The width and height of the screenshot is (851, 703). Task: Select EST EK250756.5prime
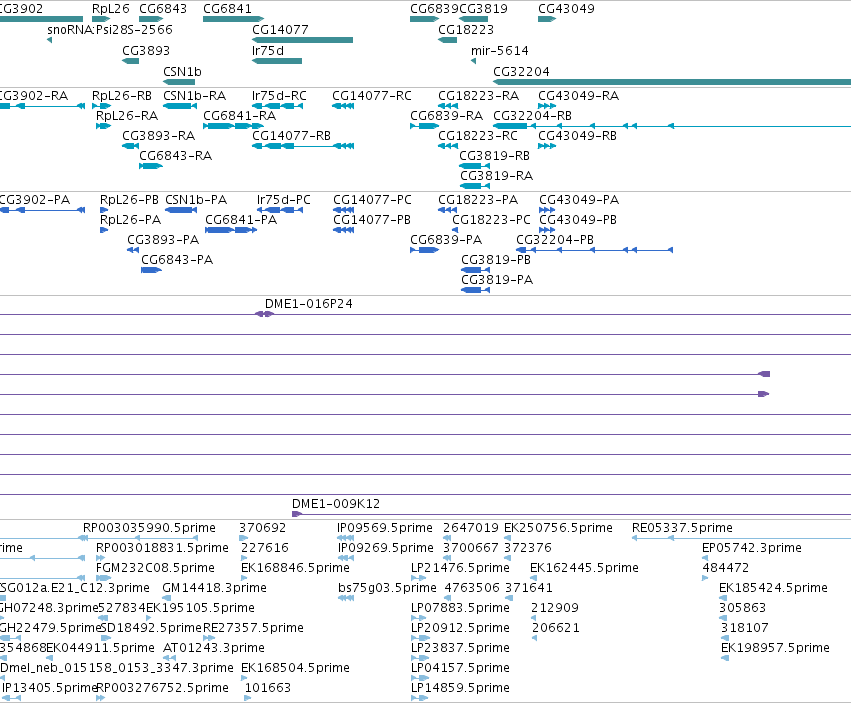click(558, 528)
